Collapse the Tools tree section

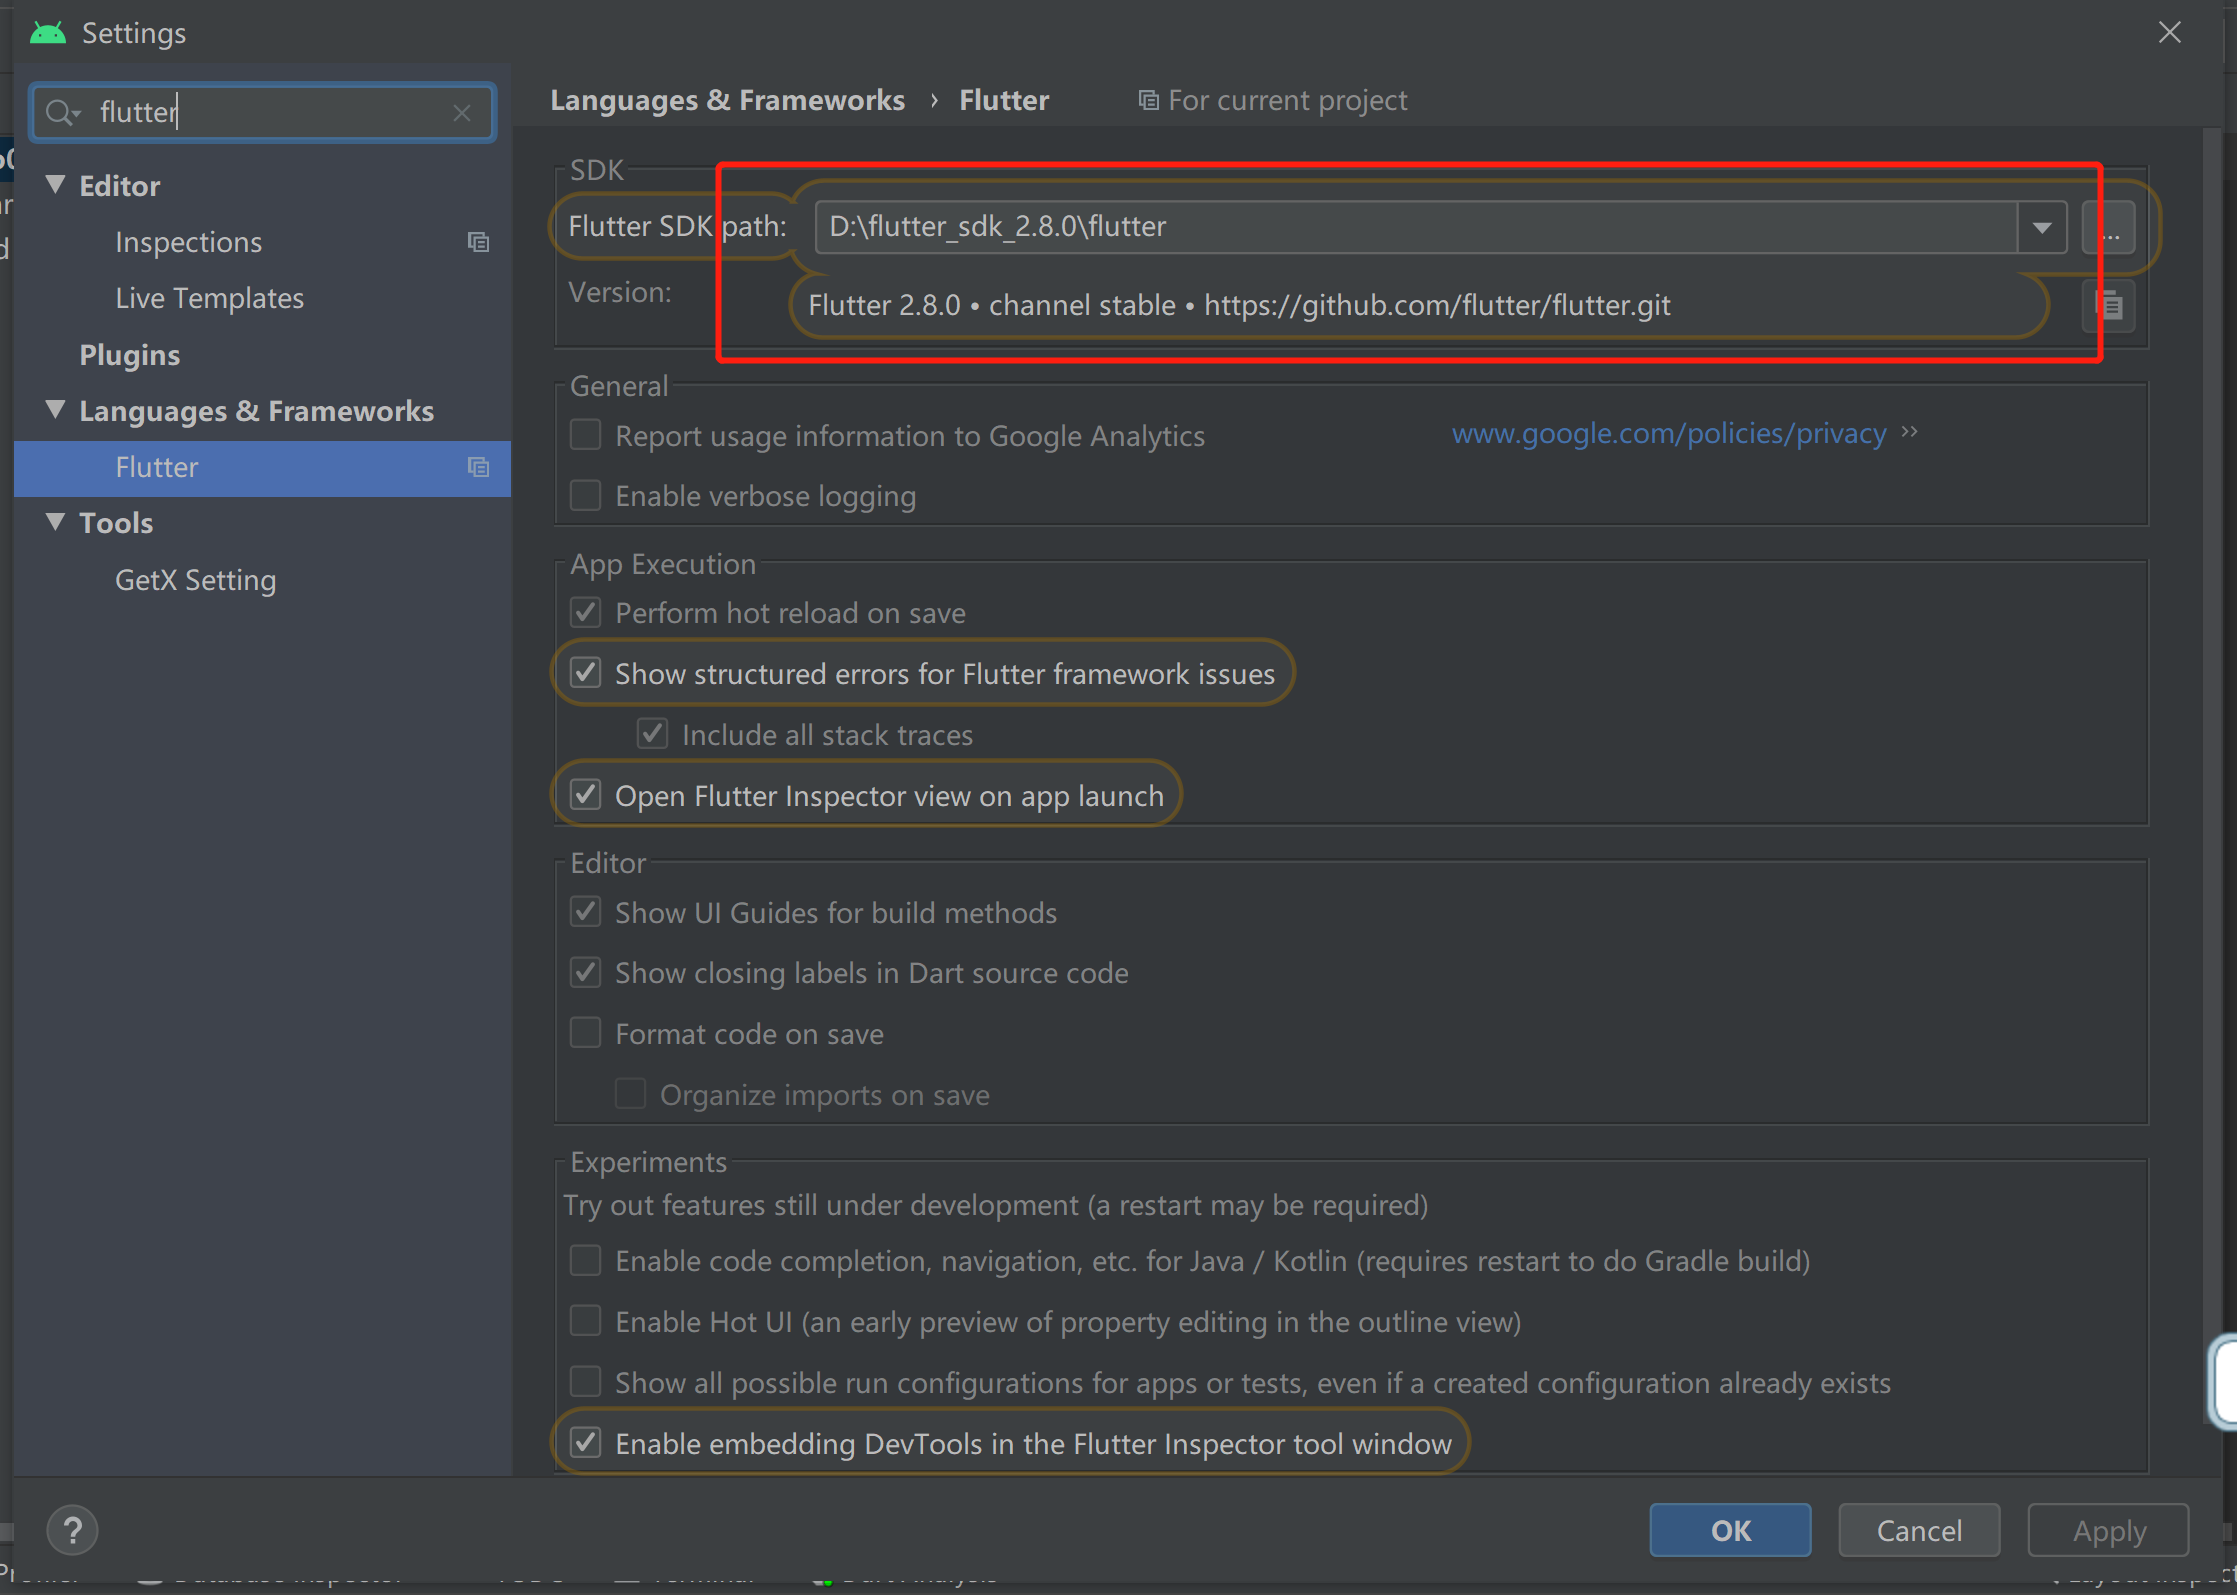coord(56,522)
